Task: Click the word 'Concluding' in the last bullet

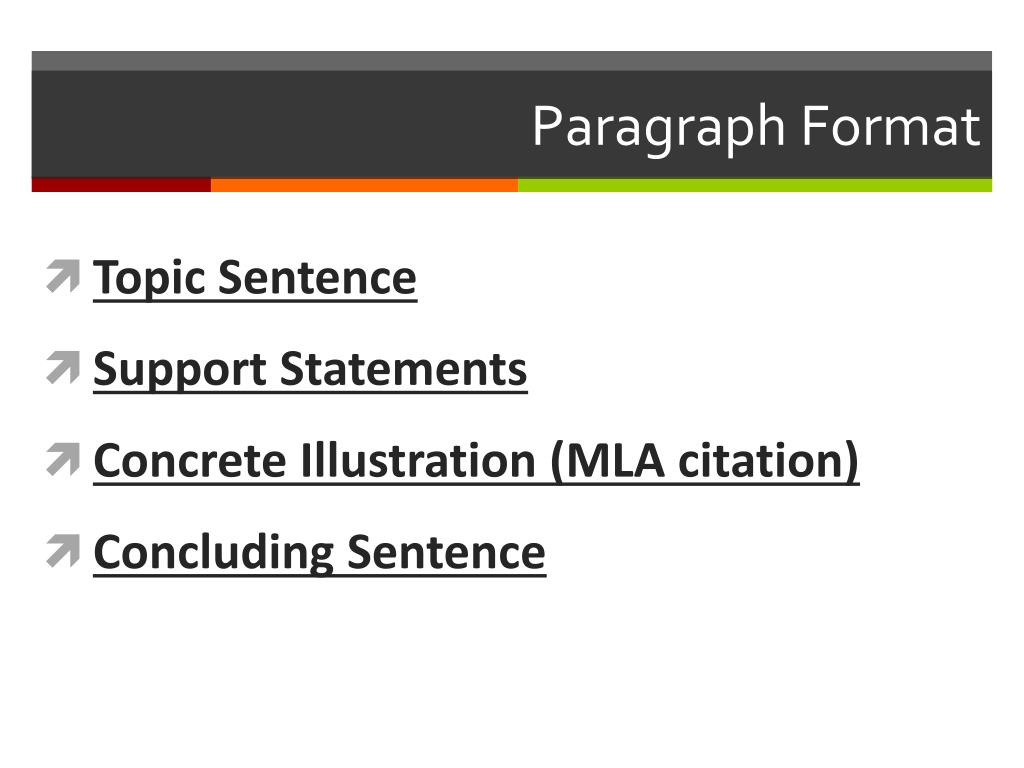Action: pyautogui.click(x=214, y=554)
